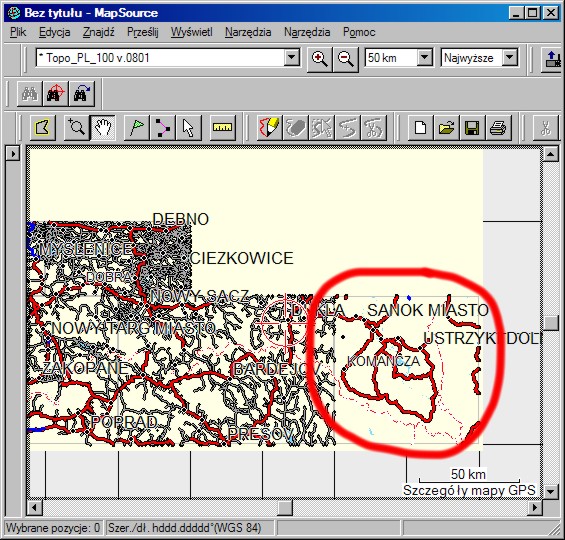Click the MYSLENICE label on map

86,249
